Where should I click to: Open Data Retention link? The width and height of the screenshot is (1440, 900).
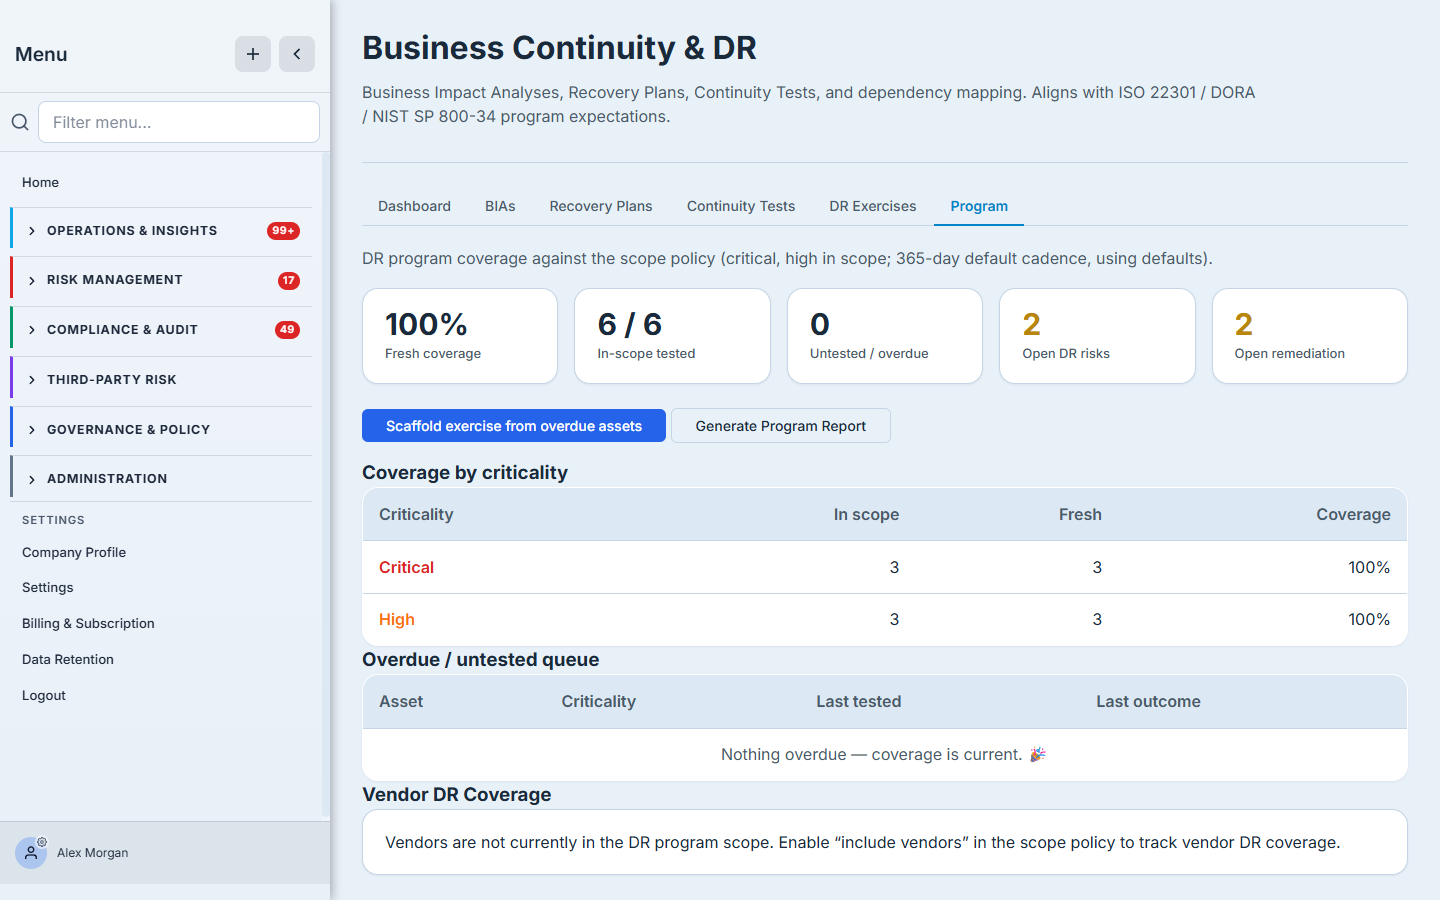pos(68,659)
